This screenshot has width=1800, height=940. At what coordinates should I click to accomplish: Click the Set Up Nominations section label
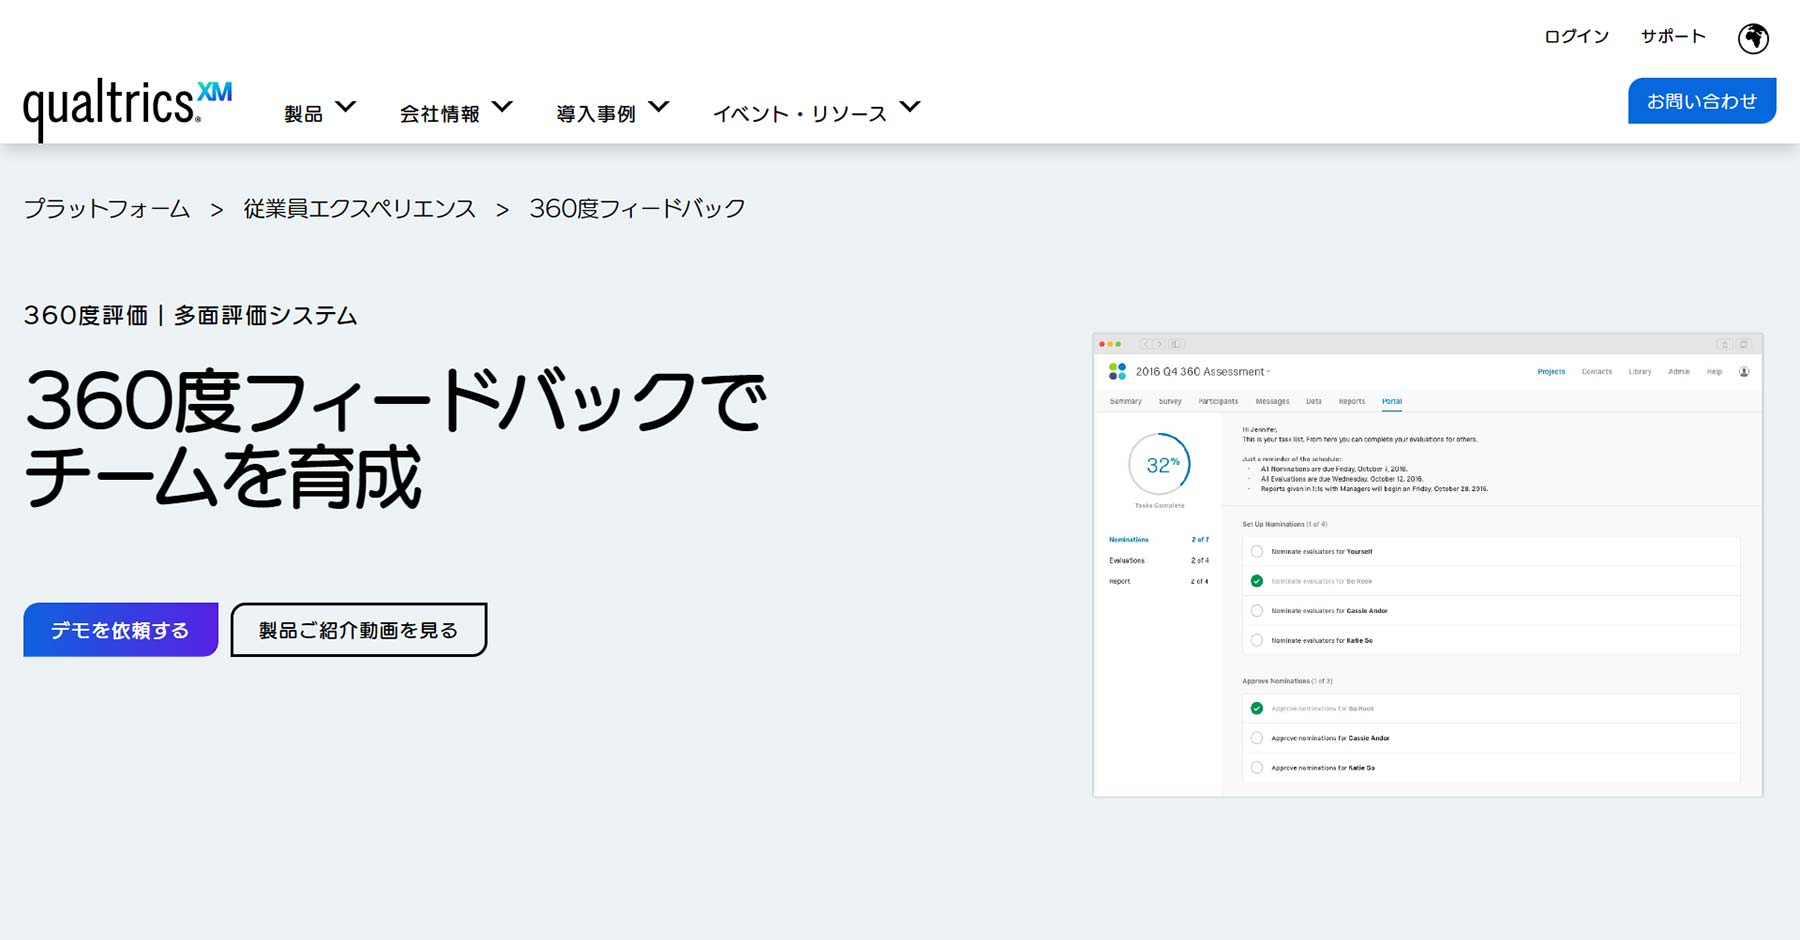[1285, 525]
